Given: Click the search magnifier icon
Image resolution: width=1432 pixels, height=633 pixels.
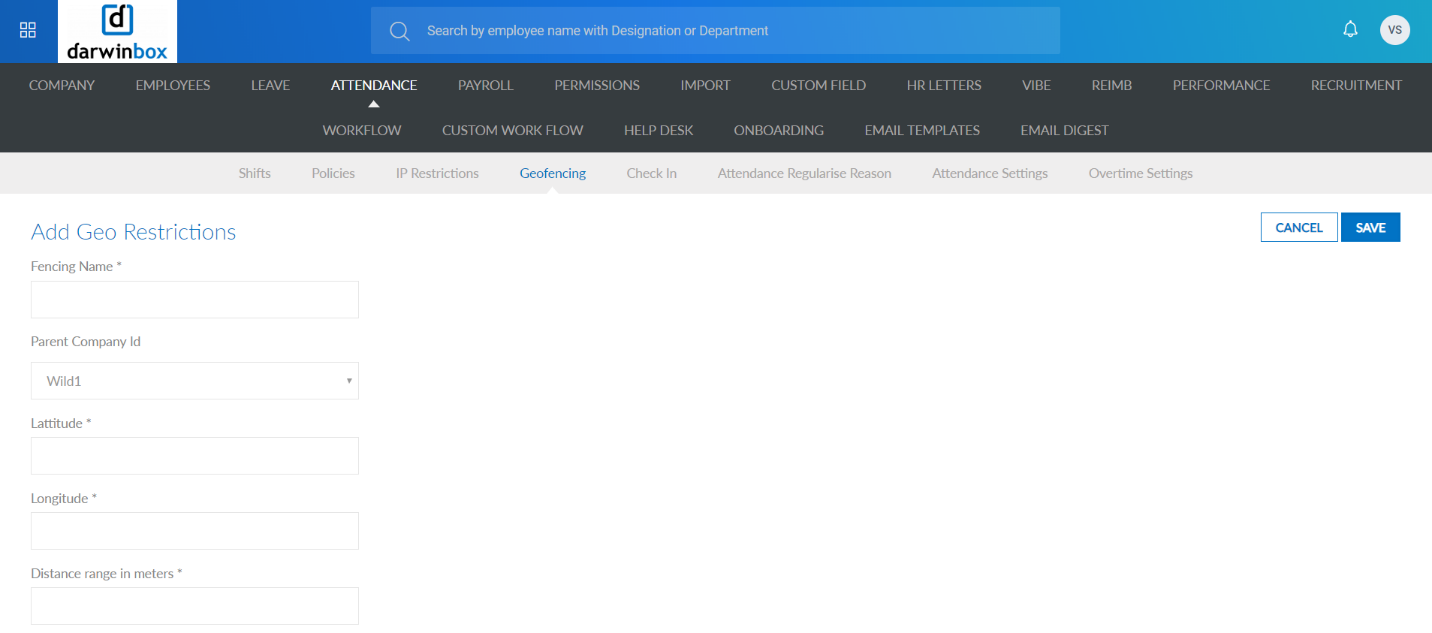Looking at the screenshot, I should (x=400, y=31).
